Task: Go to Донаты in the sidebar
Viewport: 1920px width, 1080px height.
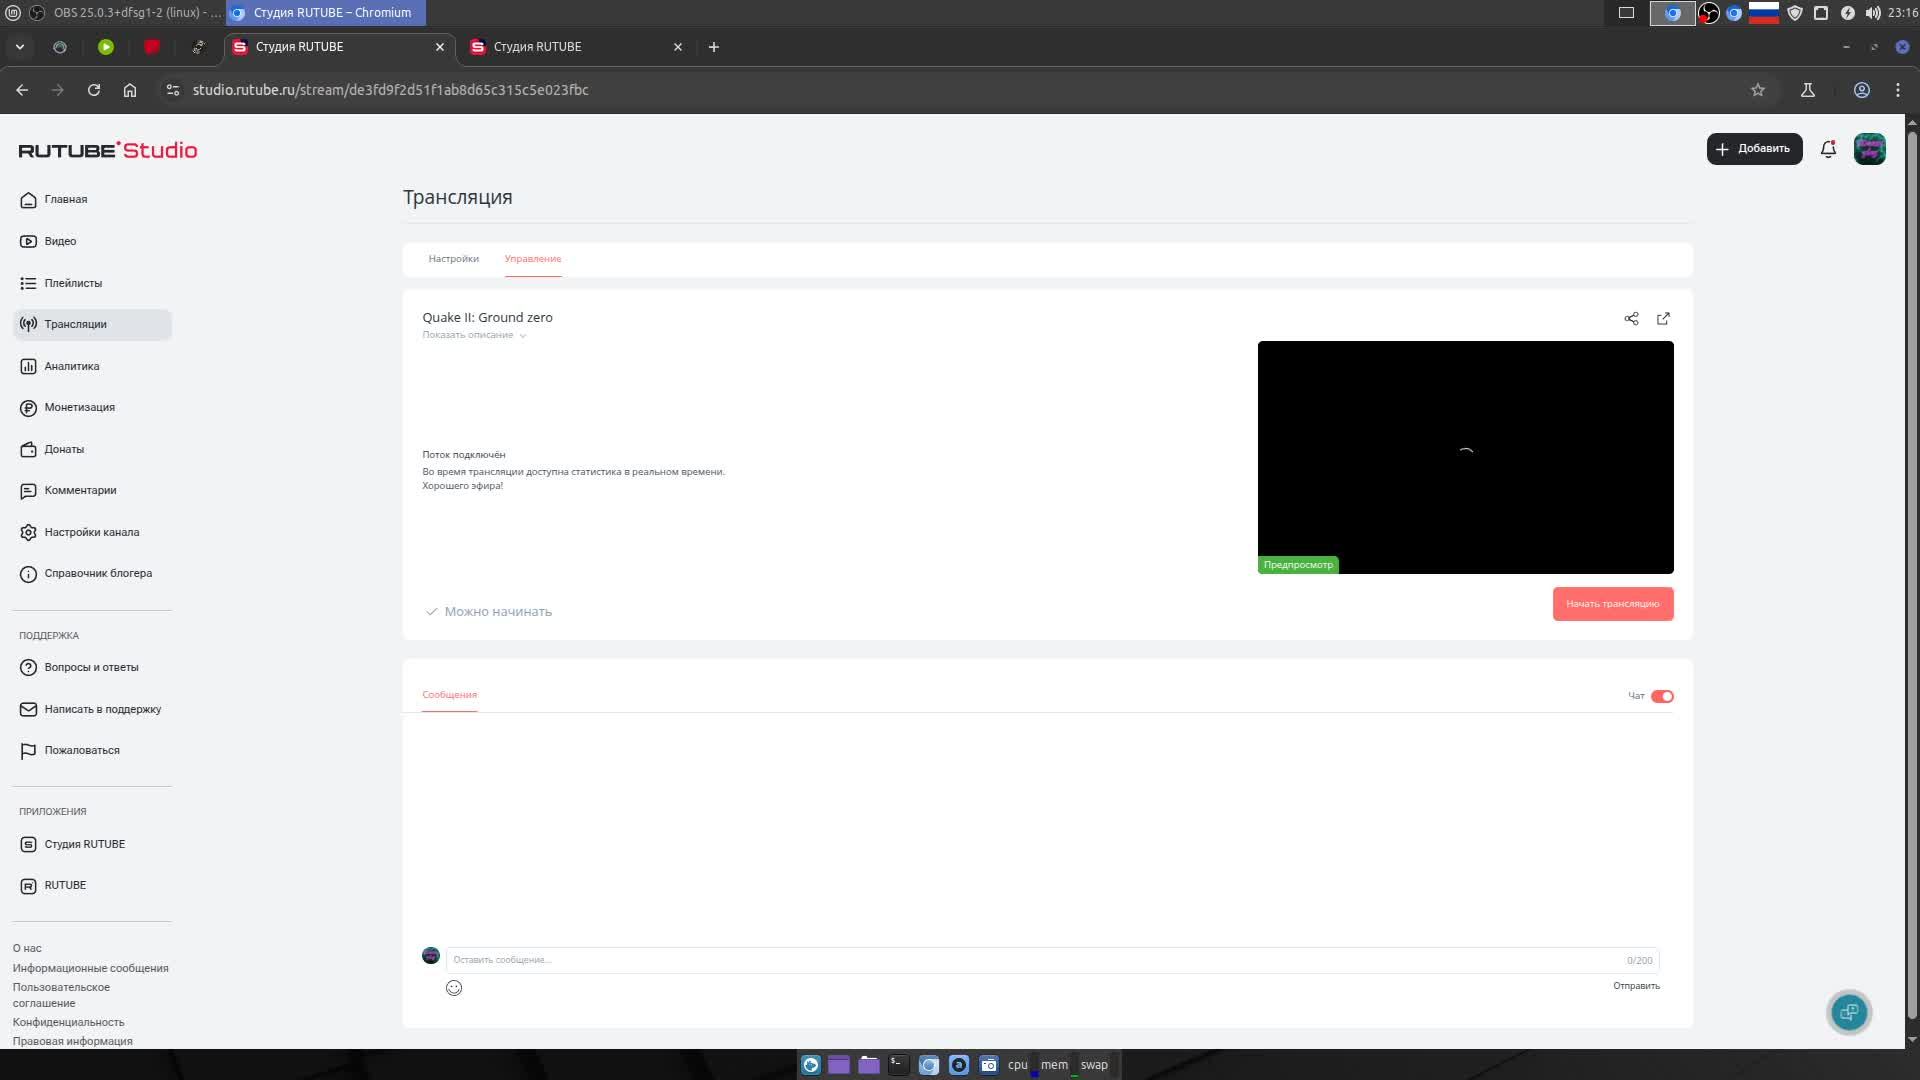Action: pyautogui.click(x=64, y=449)
